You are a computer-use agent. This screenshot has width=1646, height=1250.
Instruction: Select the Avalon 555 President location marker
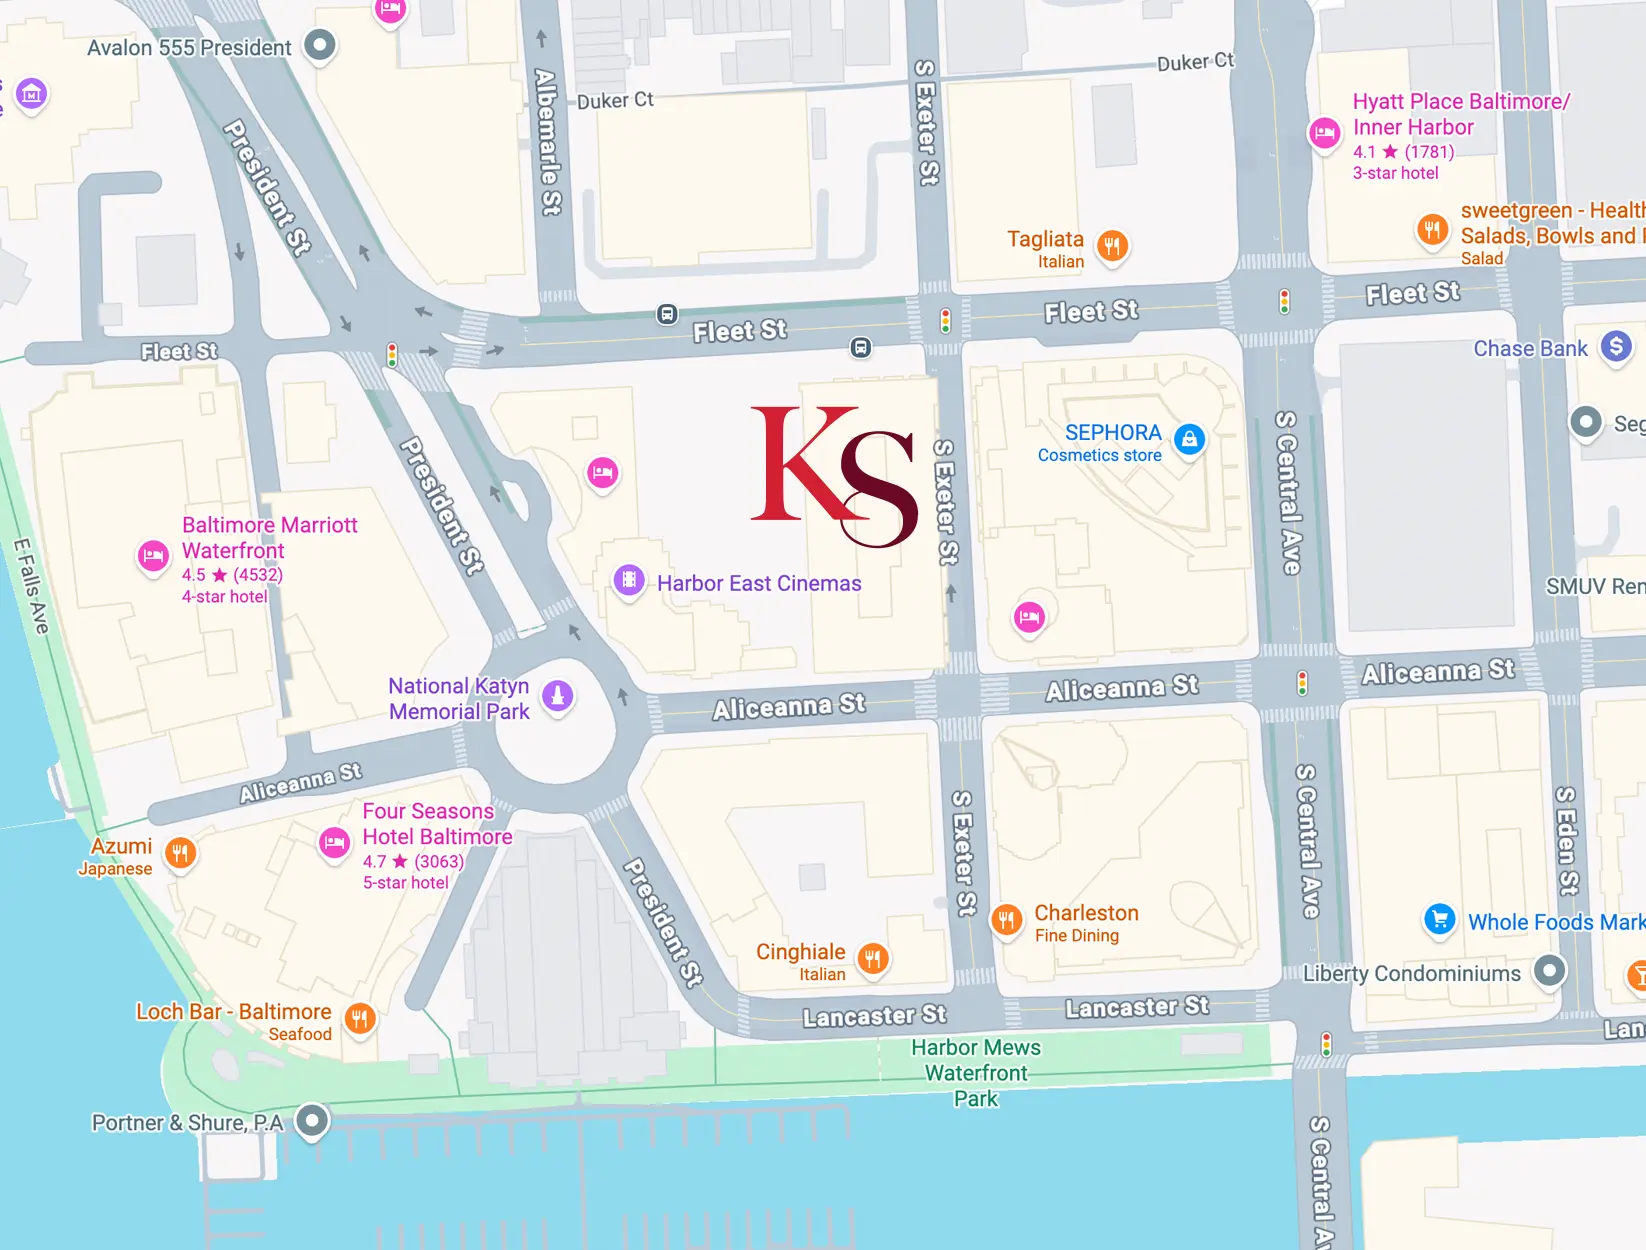tap(320, 45)
